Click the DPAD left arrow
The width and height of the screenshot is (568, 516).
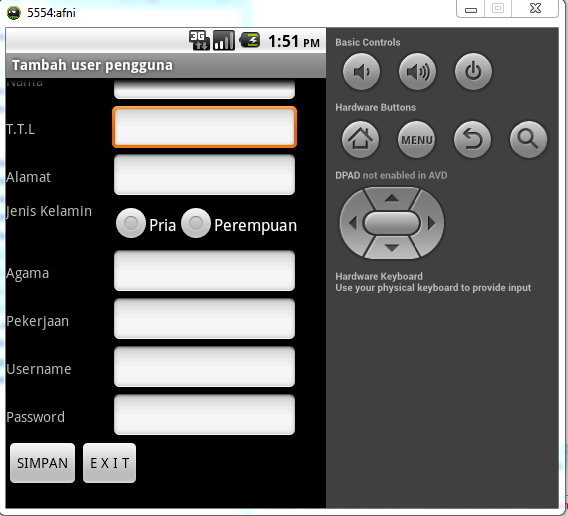(x=352, y=223)
